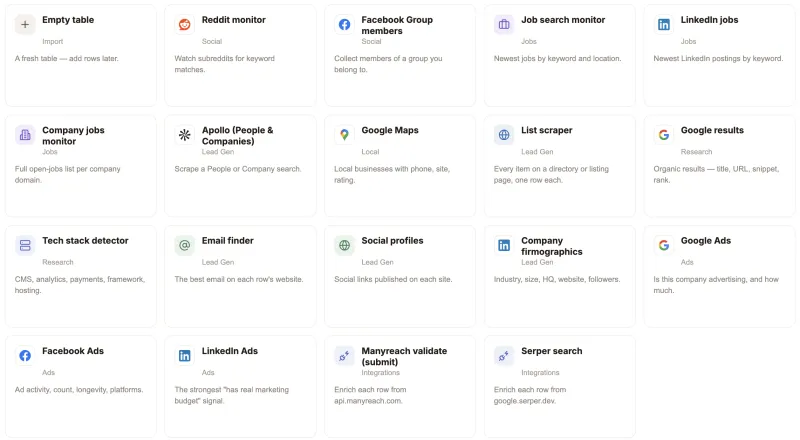Pick the Google Ads template title

pos(706,240)
